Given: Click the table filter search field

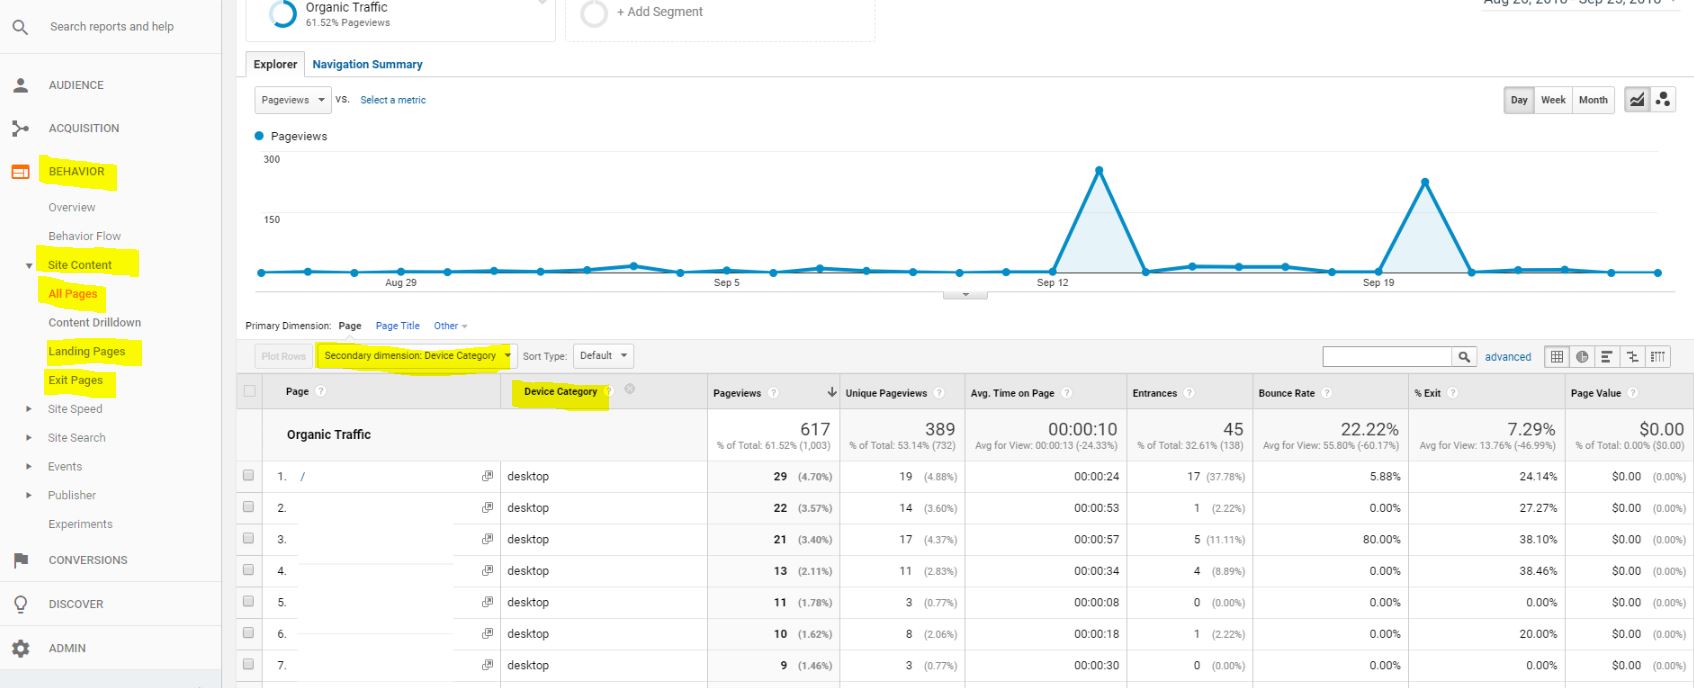Looking at the screenshot, I should click(x=1386, y=357).
